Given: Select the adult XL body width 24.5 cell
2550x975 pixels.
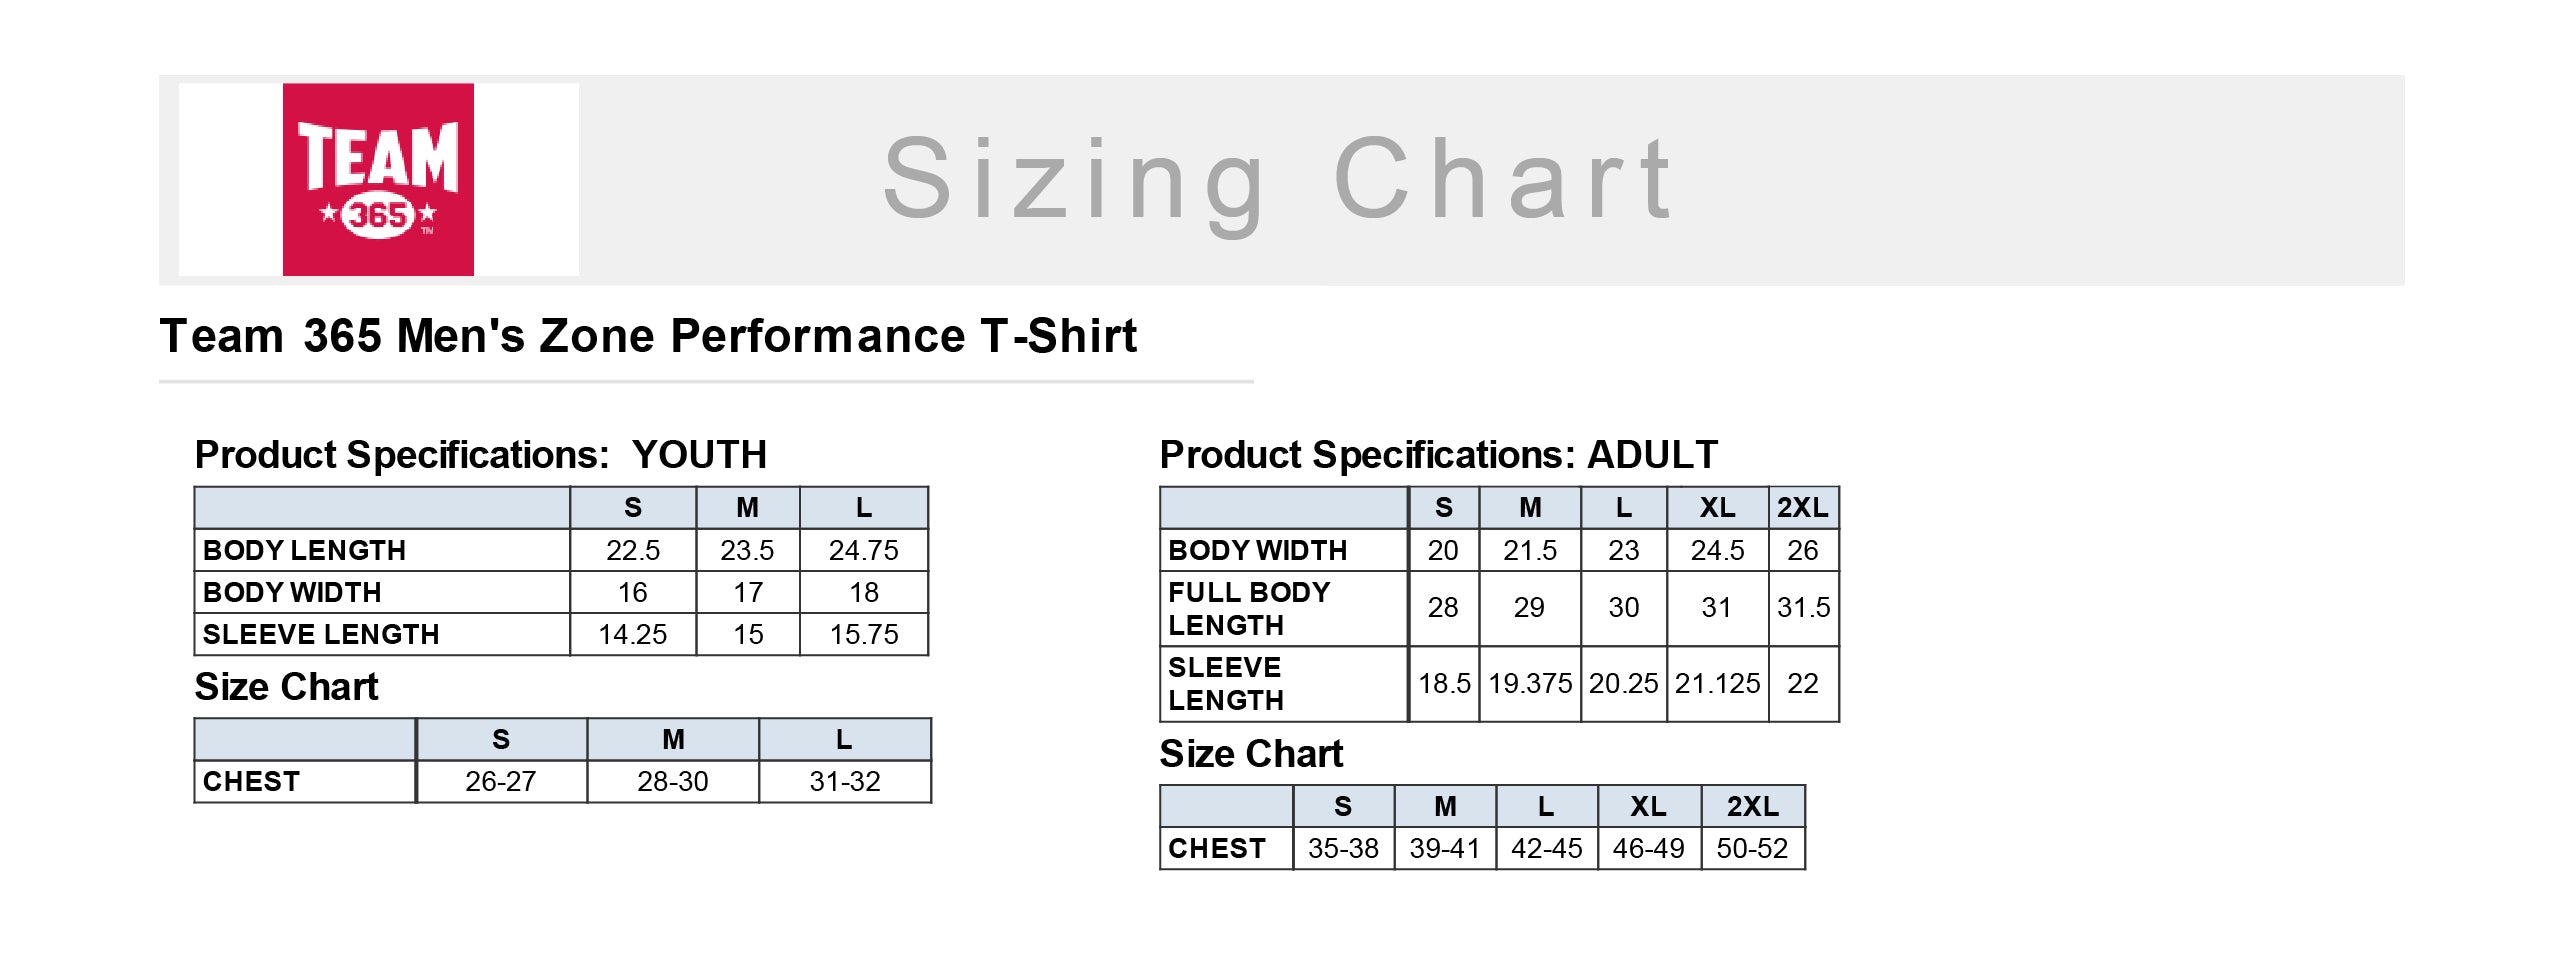Looking at the screenshot, I should tap(1717, 550).
